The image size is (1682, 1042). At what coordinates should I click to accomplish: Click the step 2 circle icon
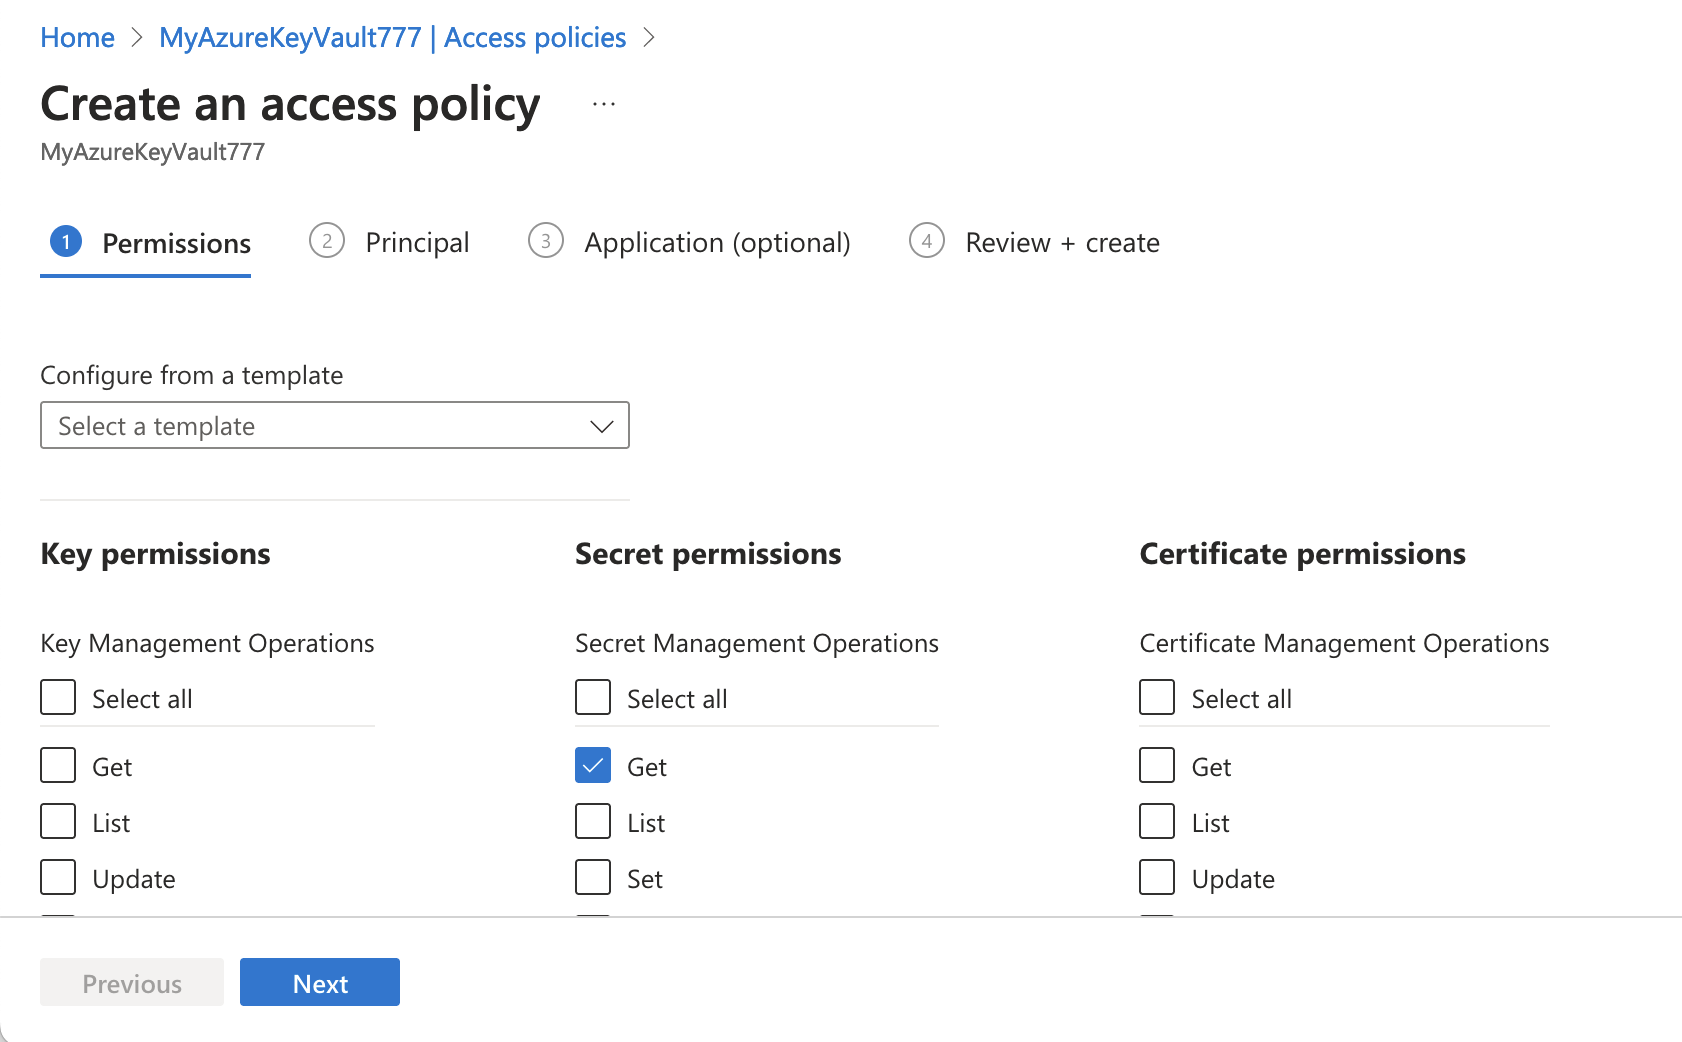coord(327,241)
